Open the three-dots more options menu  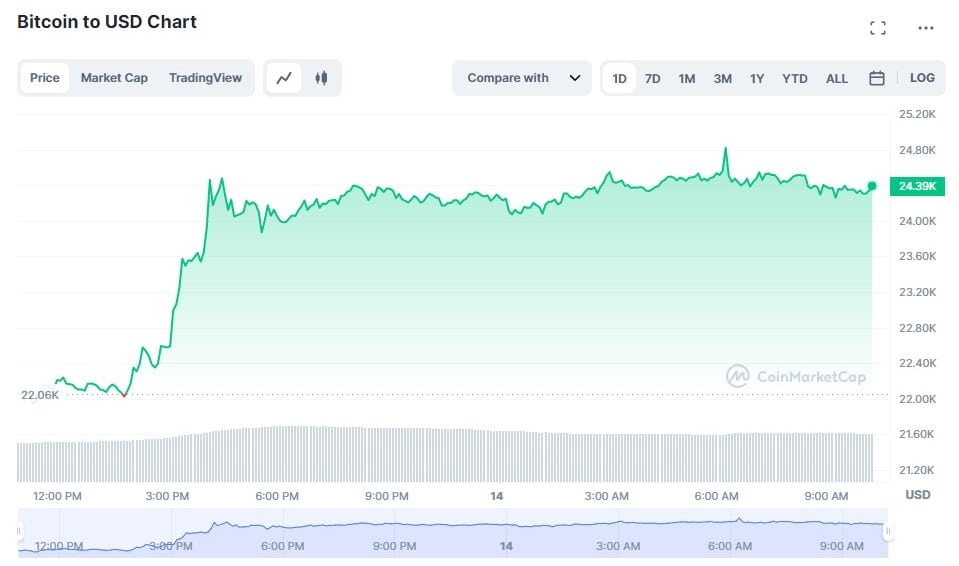point(926,28)
